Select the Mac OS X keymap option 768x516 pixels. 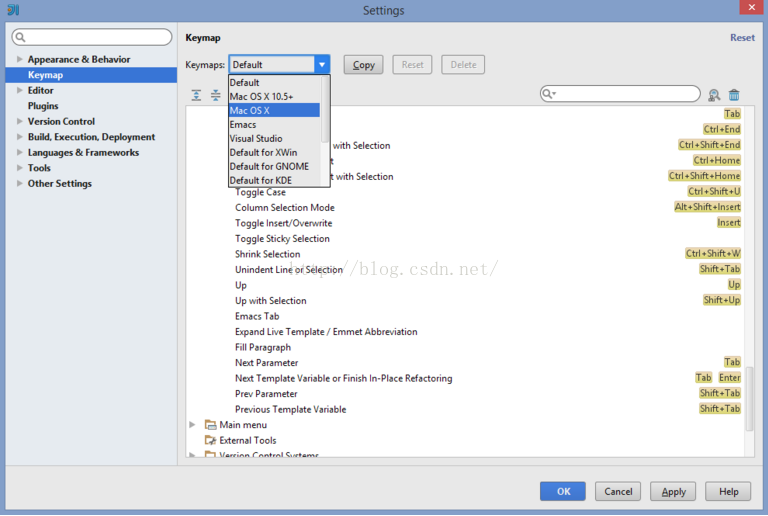274,110
